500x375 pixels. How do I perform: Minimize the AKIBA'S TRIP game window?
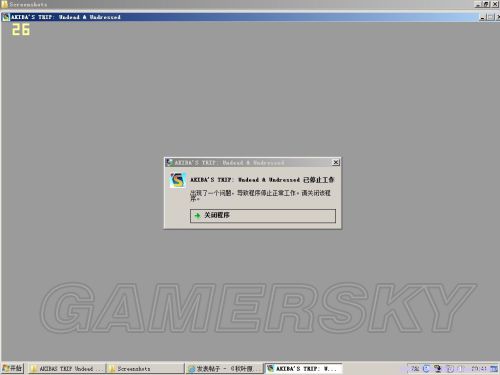coord(483,17)
